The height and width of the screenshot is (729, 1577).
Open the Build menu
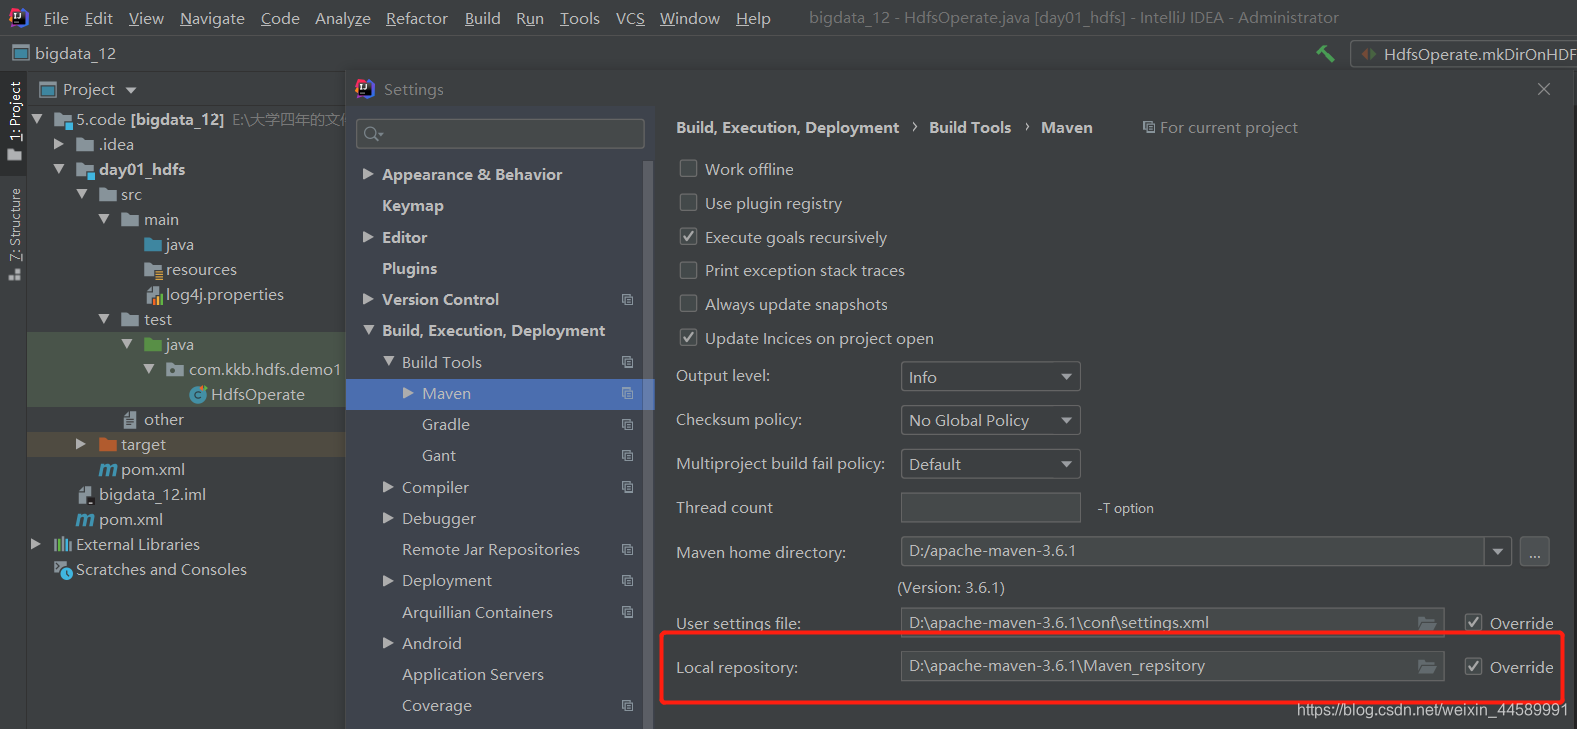point(482,18)
